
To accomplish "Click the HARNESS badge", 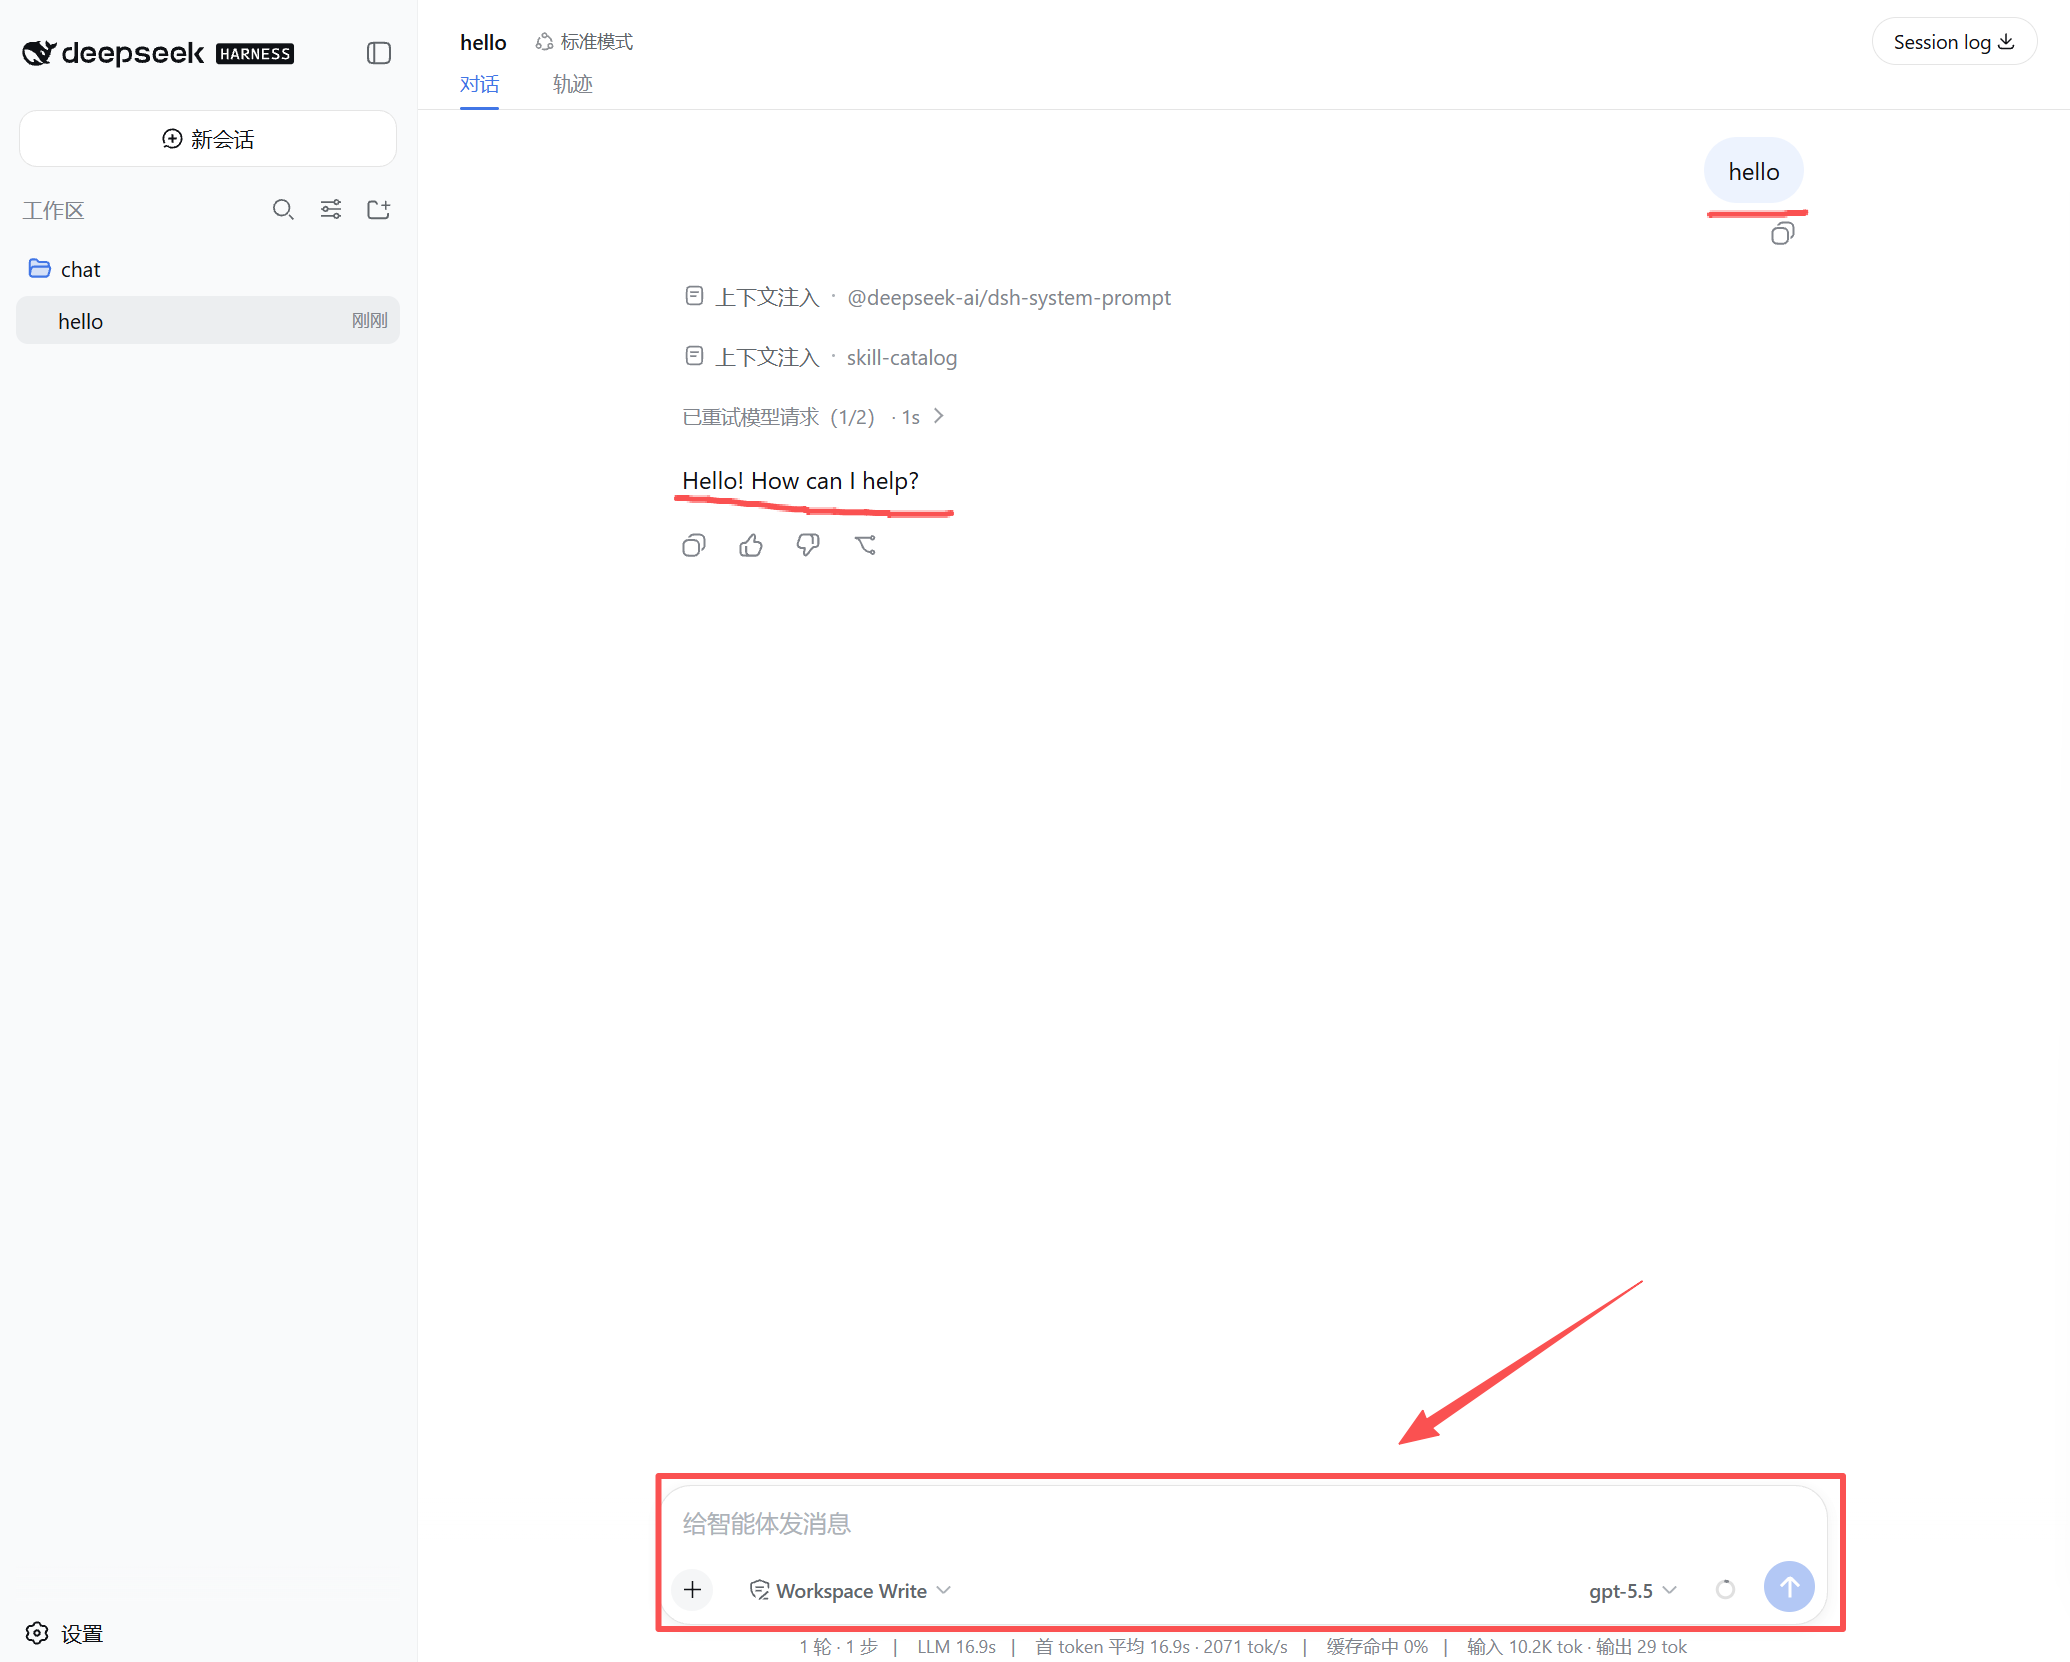I will [255, 54].
